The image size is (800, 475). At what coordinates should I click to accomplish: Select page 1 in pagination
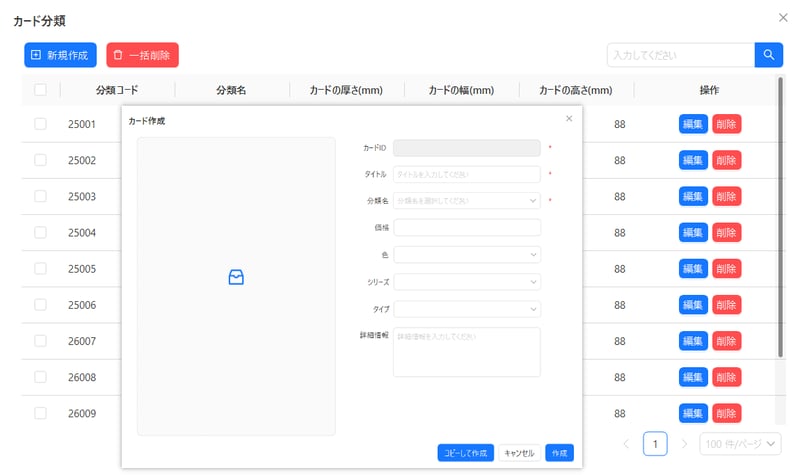(655, 443)
